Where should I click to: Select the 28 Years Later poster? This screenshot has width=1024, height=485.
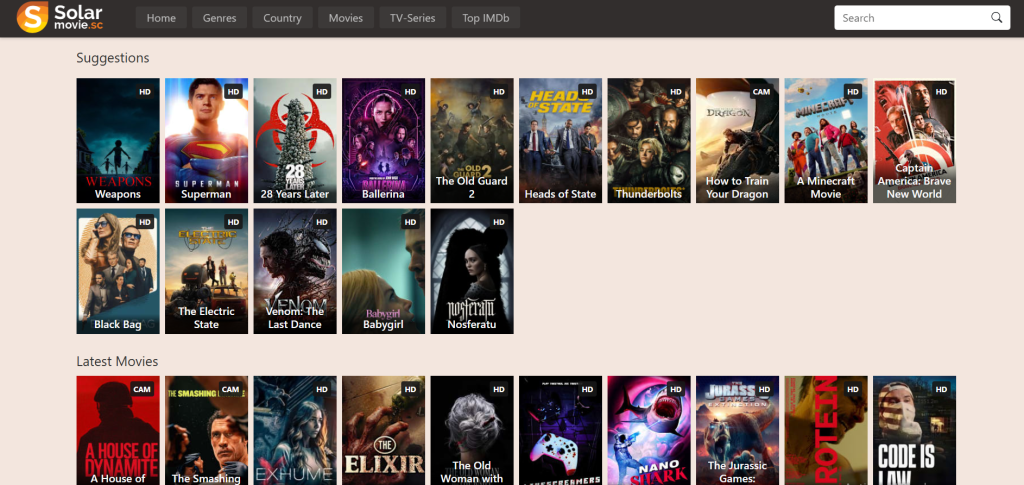tap(295, 140)
